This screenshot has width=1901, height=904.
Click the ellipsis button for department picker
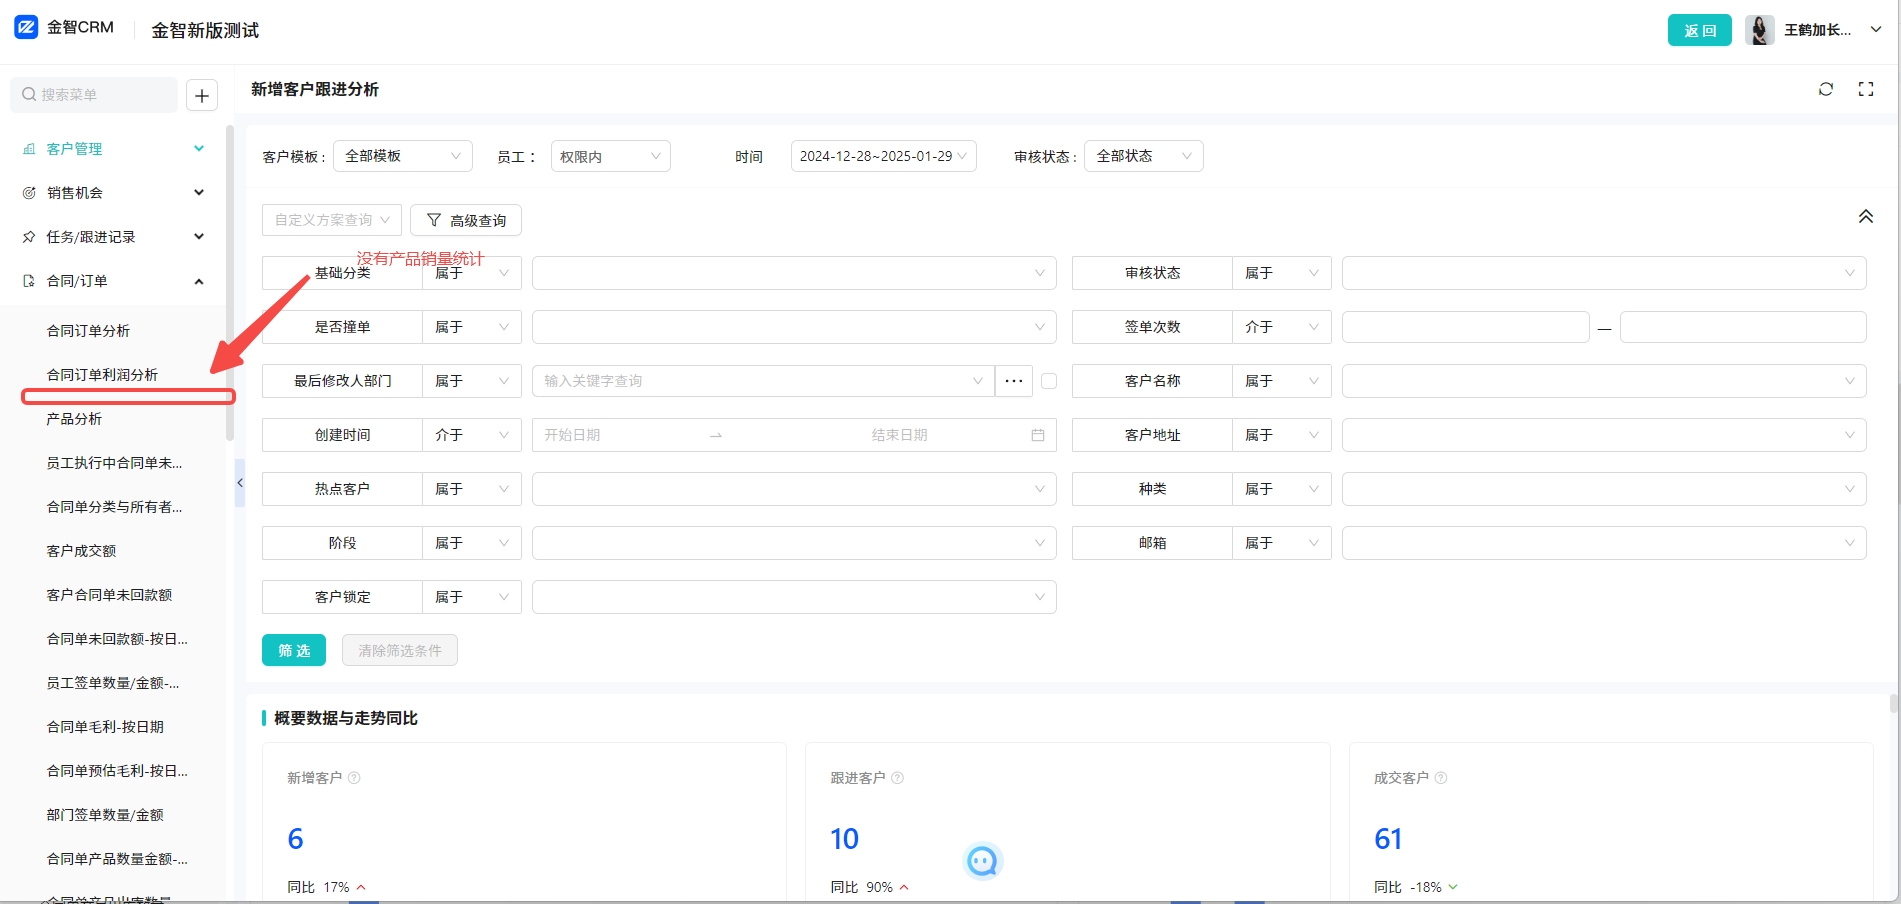(x=1013, y=381)
